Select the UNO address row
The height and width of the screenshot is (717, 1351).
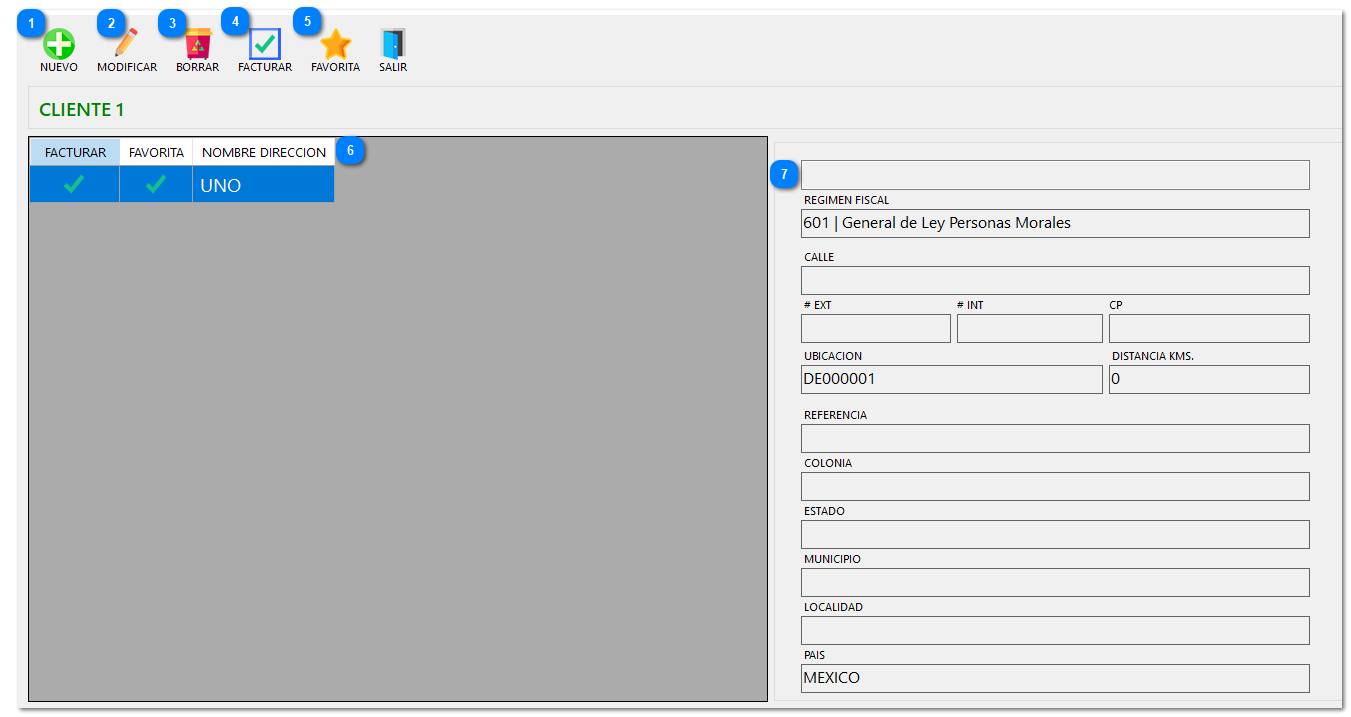pos(262,185)
